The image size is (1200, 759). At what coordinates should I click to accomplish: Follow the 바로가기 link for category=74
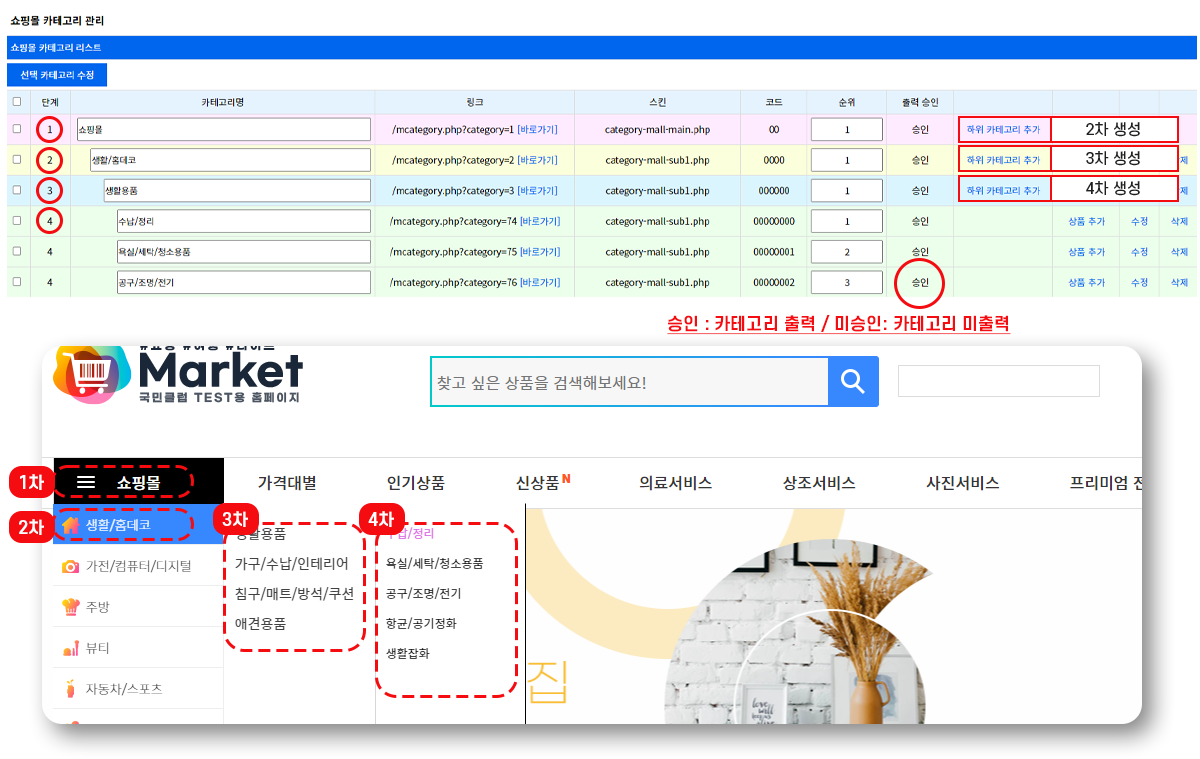[x=540, y=221]
